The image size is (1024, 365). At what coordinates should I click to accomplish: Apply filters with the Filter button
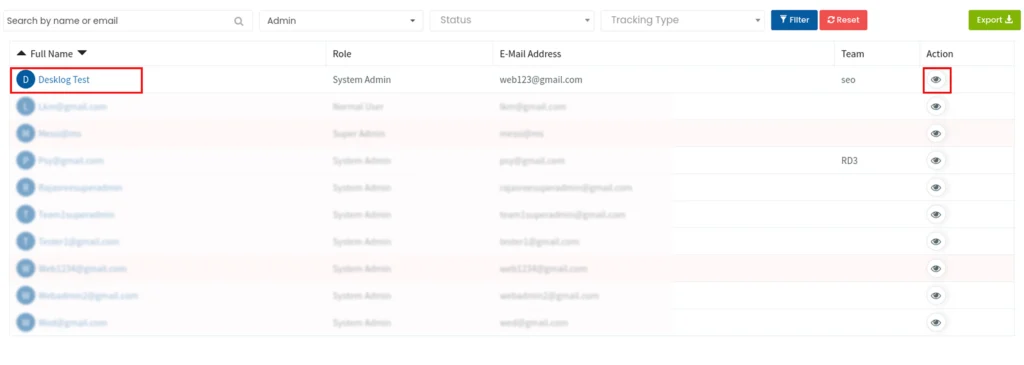coord(794,20)
